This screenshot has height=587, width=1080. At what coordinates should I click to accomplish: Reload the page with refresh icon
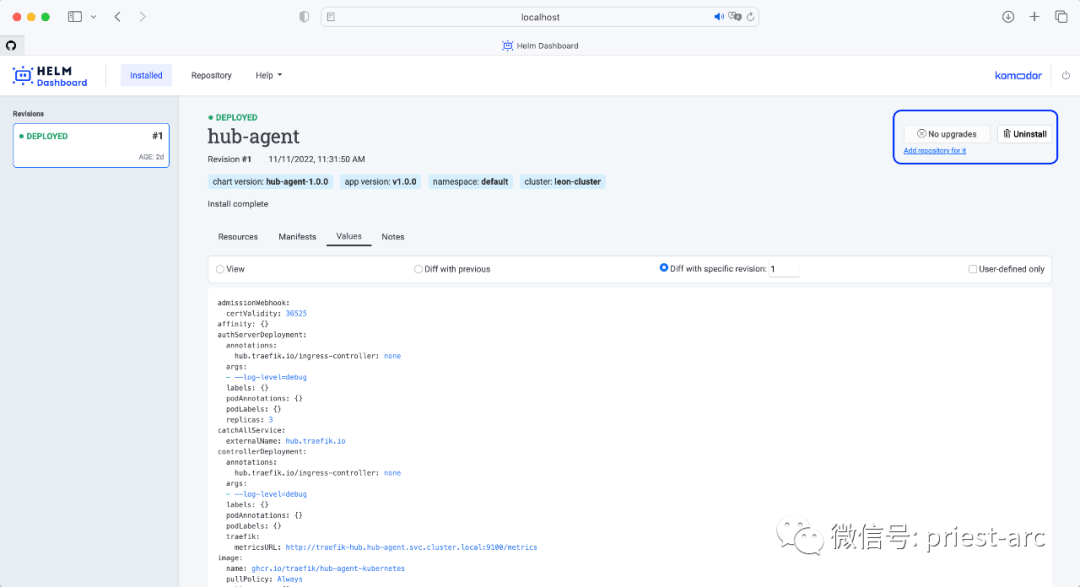750,17
